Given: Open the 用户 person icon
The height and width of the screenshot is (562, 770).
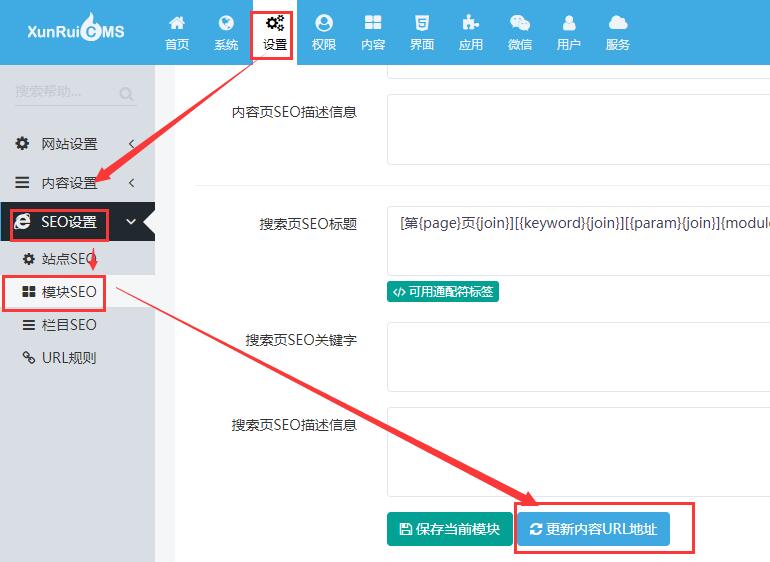Looking at the screenshot, I should click(569, 23).
